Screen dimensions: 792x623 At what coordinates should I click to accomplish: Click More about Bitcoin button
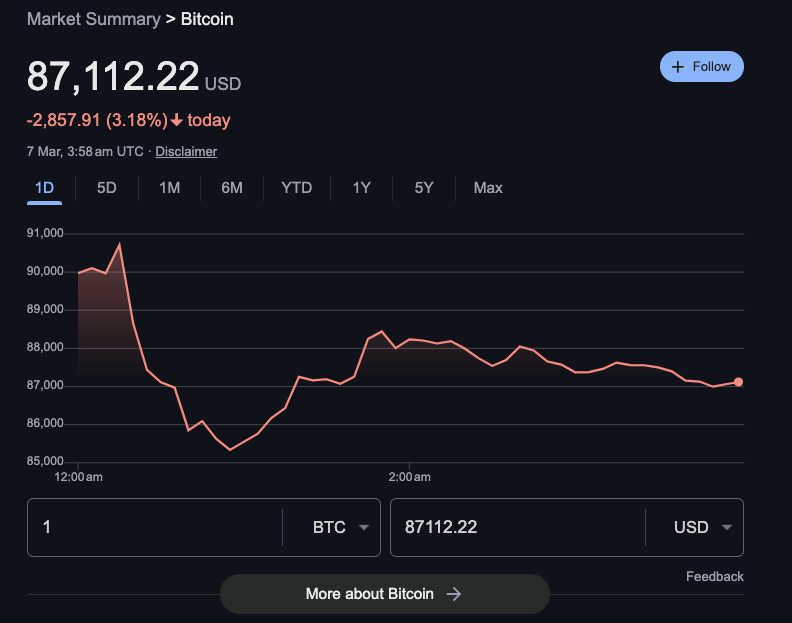384,594
